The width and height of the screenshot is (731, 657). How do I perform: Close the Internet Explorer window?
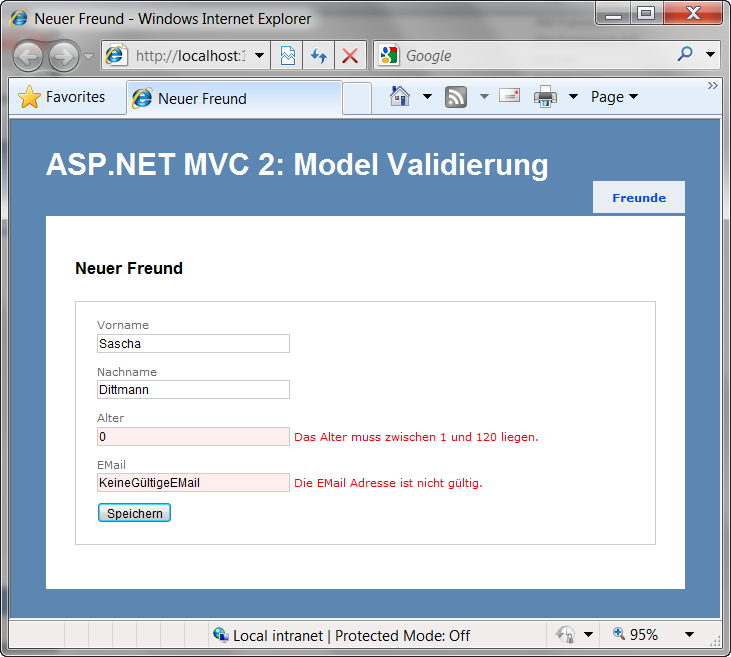[693, 14]
